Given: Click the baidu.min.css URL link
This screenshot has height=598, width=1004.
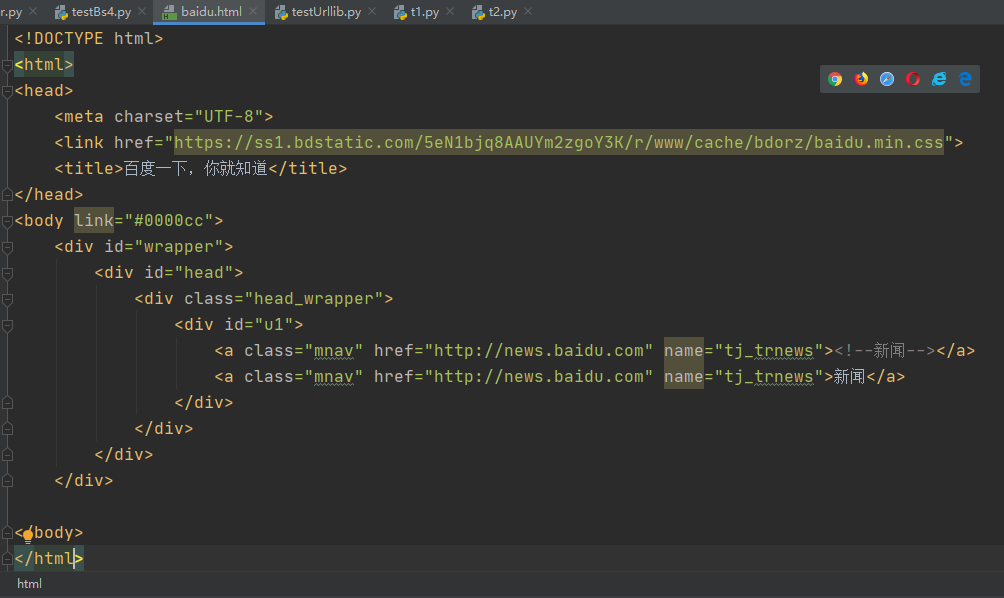Looking at the screenshot, I should tap(558, 142).
